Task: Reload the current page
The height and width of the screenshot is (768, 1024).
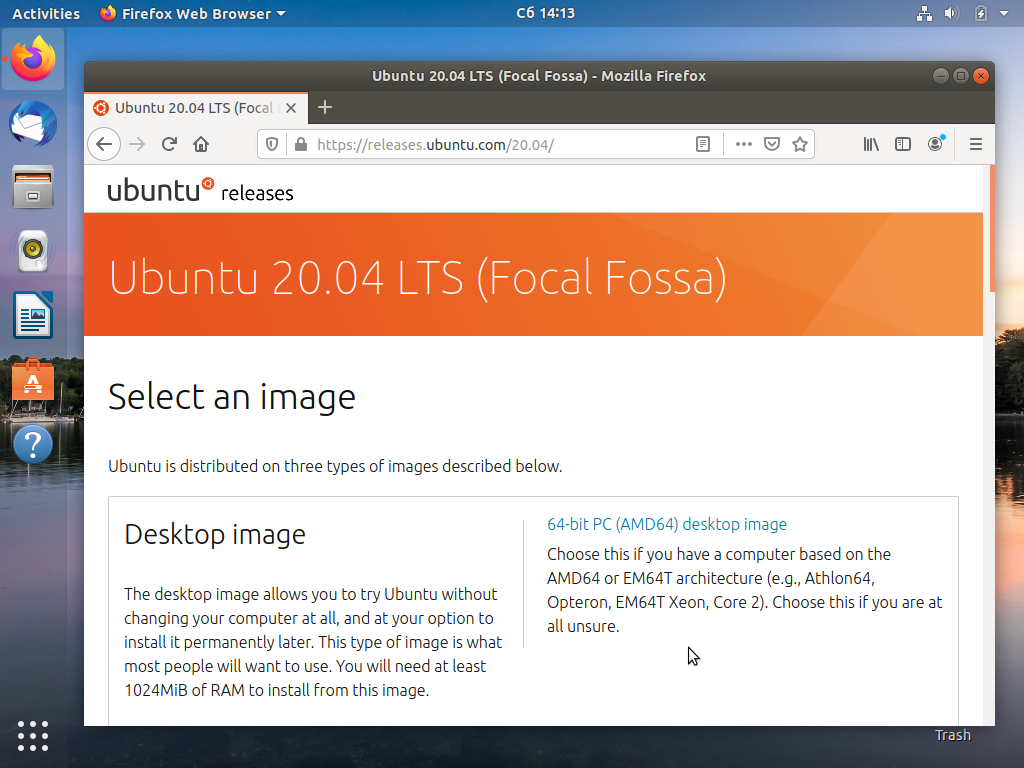Action: pos(169,144)
